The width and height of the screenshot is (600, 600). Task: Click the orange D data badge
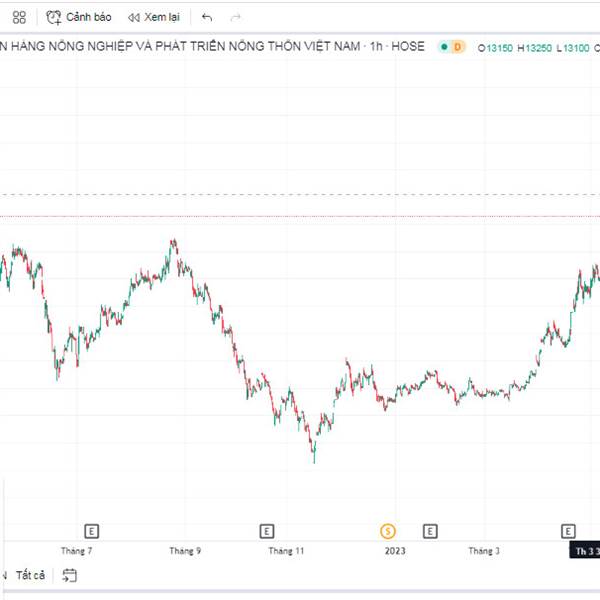(457, 47)
